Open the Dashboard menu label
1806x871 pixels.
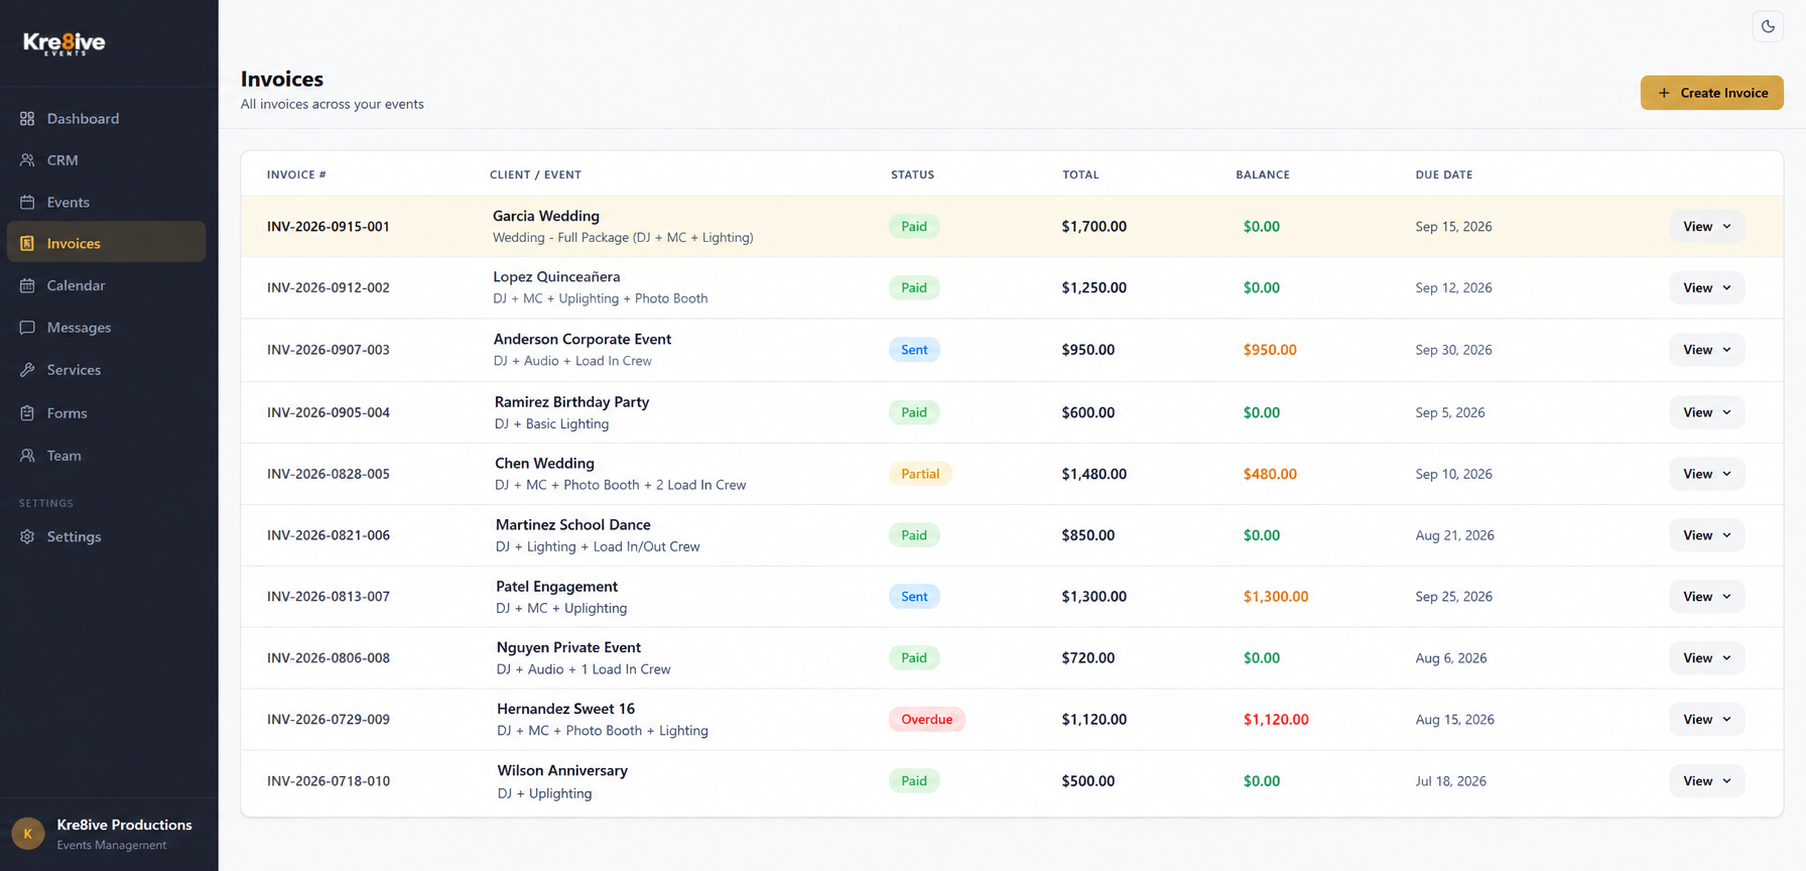83,118
